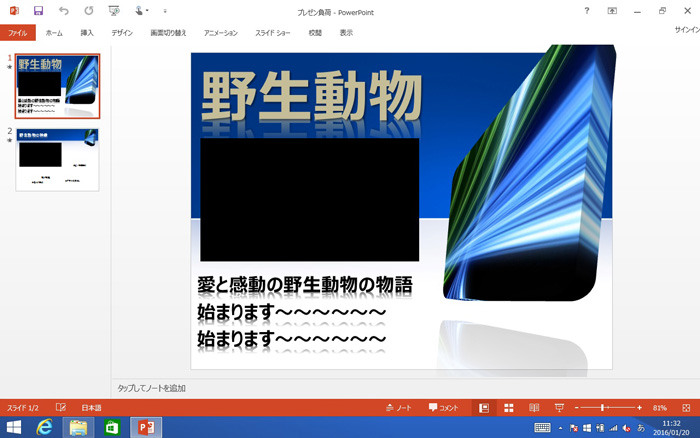This screenshot has width=700, height=438.
Task: Switch to the ホーム tab
Action: (54, 33)
